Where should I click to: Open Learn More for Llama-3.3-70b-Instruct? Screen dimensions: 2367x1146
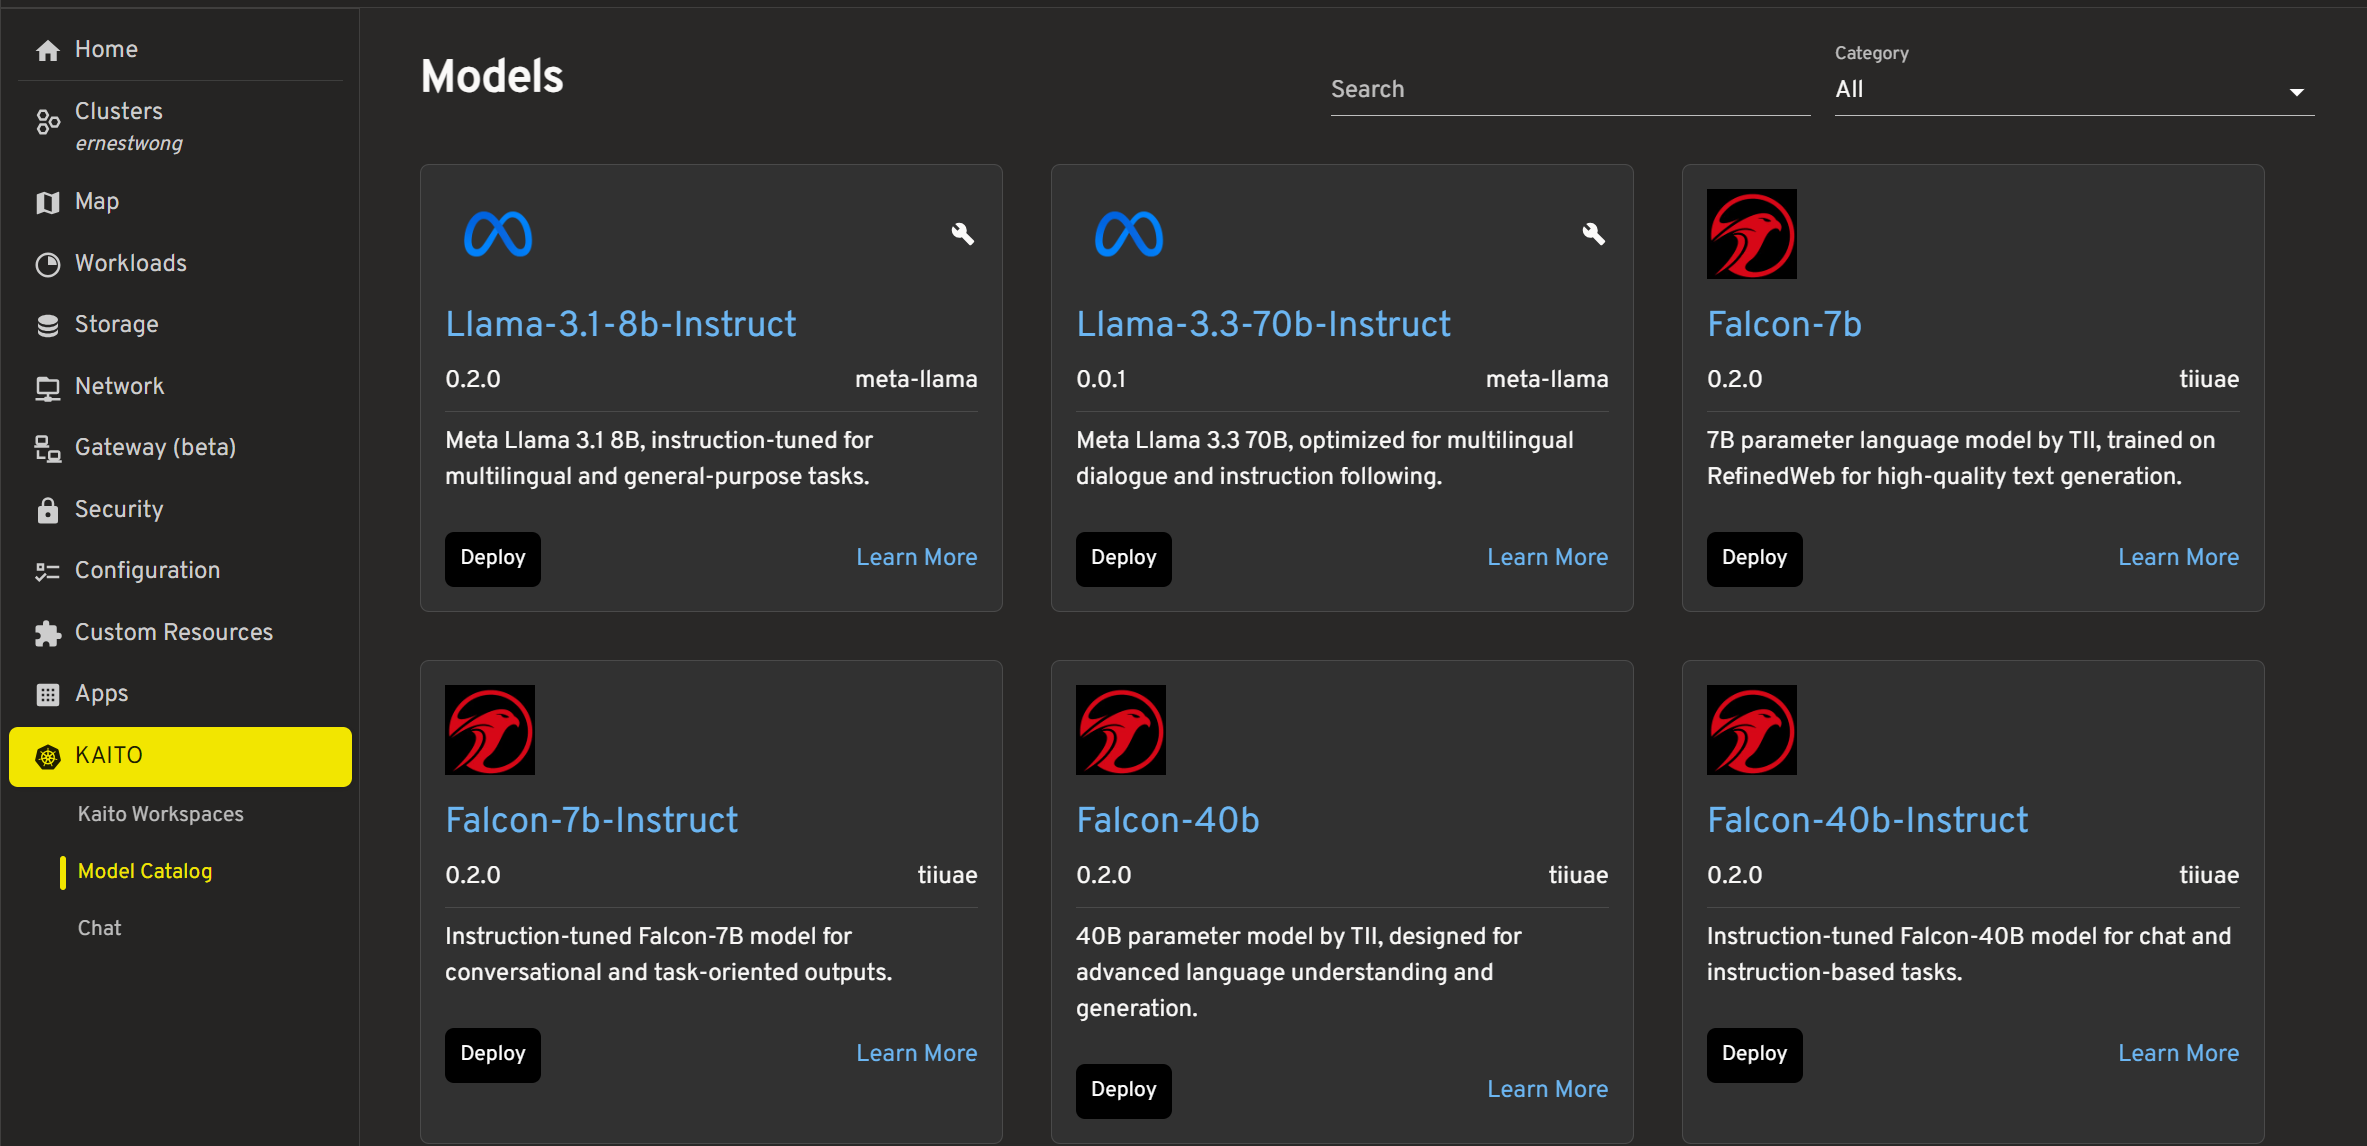[1548, 558]
